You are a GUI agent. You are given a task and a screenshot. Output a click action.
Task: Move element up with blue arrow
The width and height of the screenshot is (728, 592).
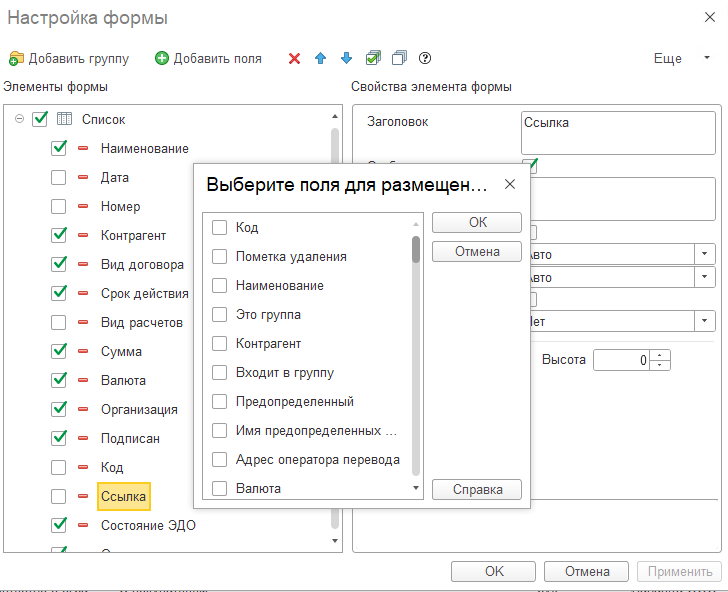[320, 58]
